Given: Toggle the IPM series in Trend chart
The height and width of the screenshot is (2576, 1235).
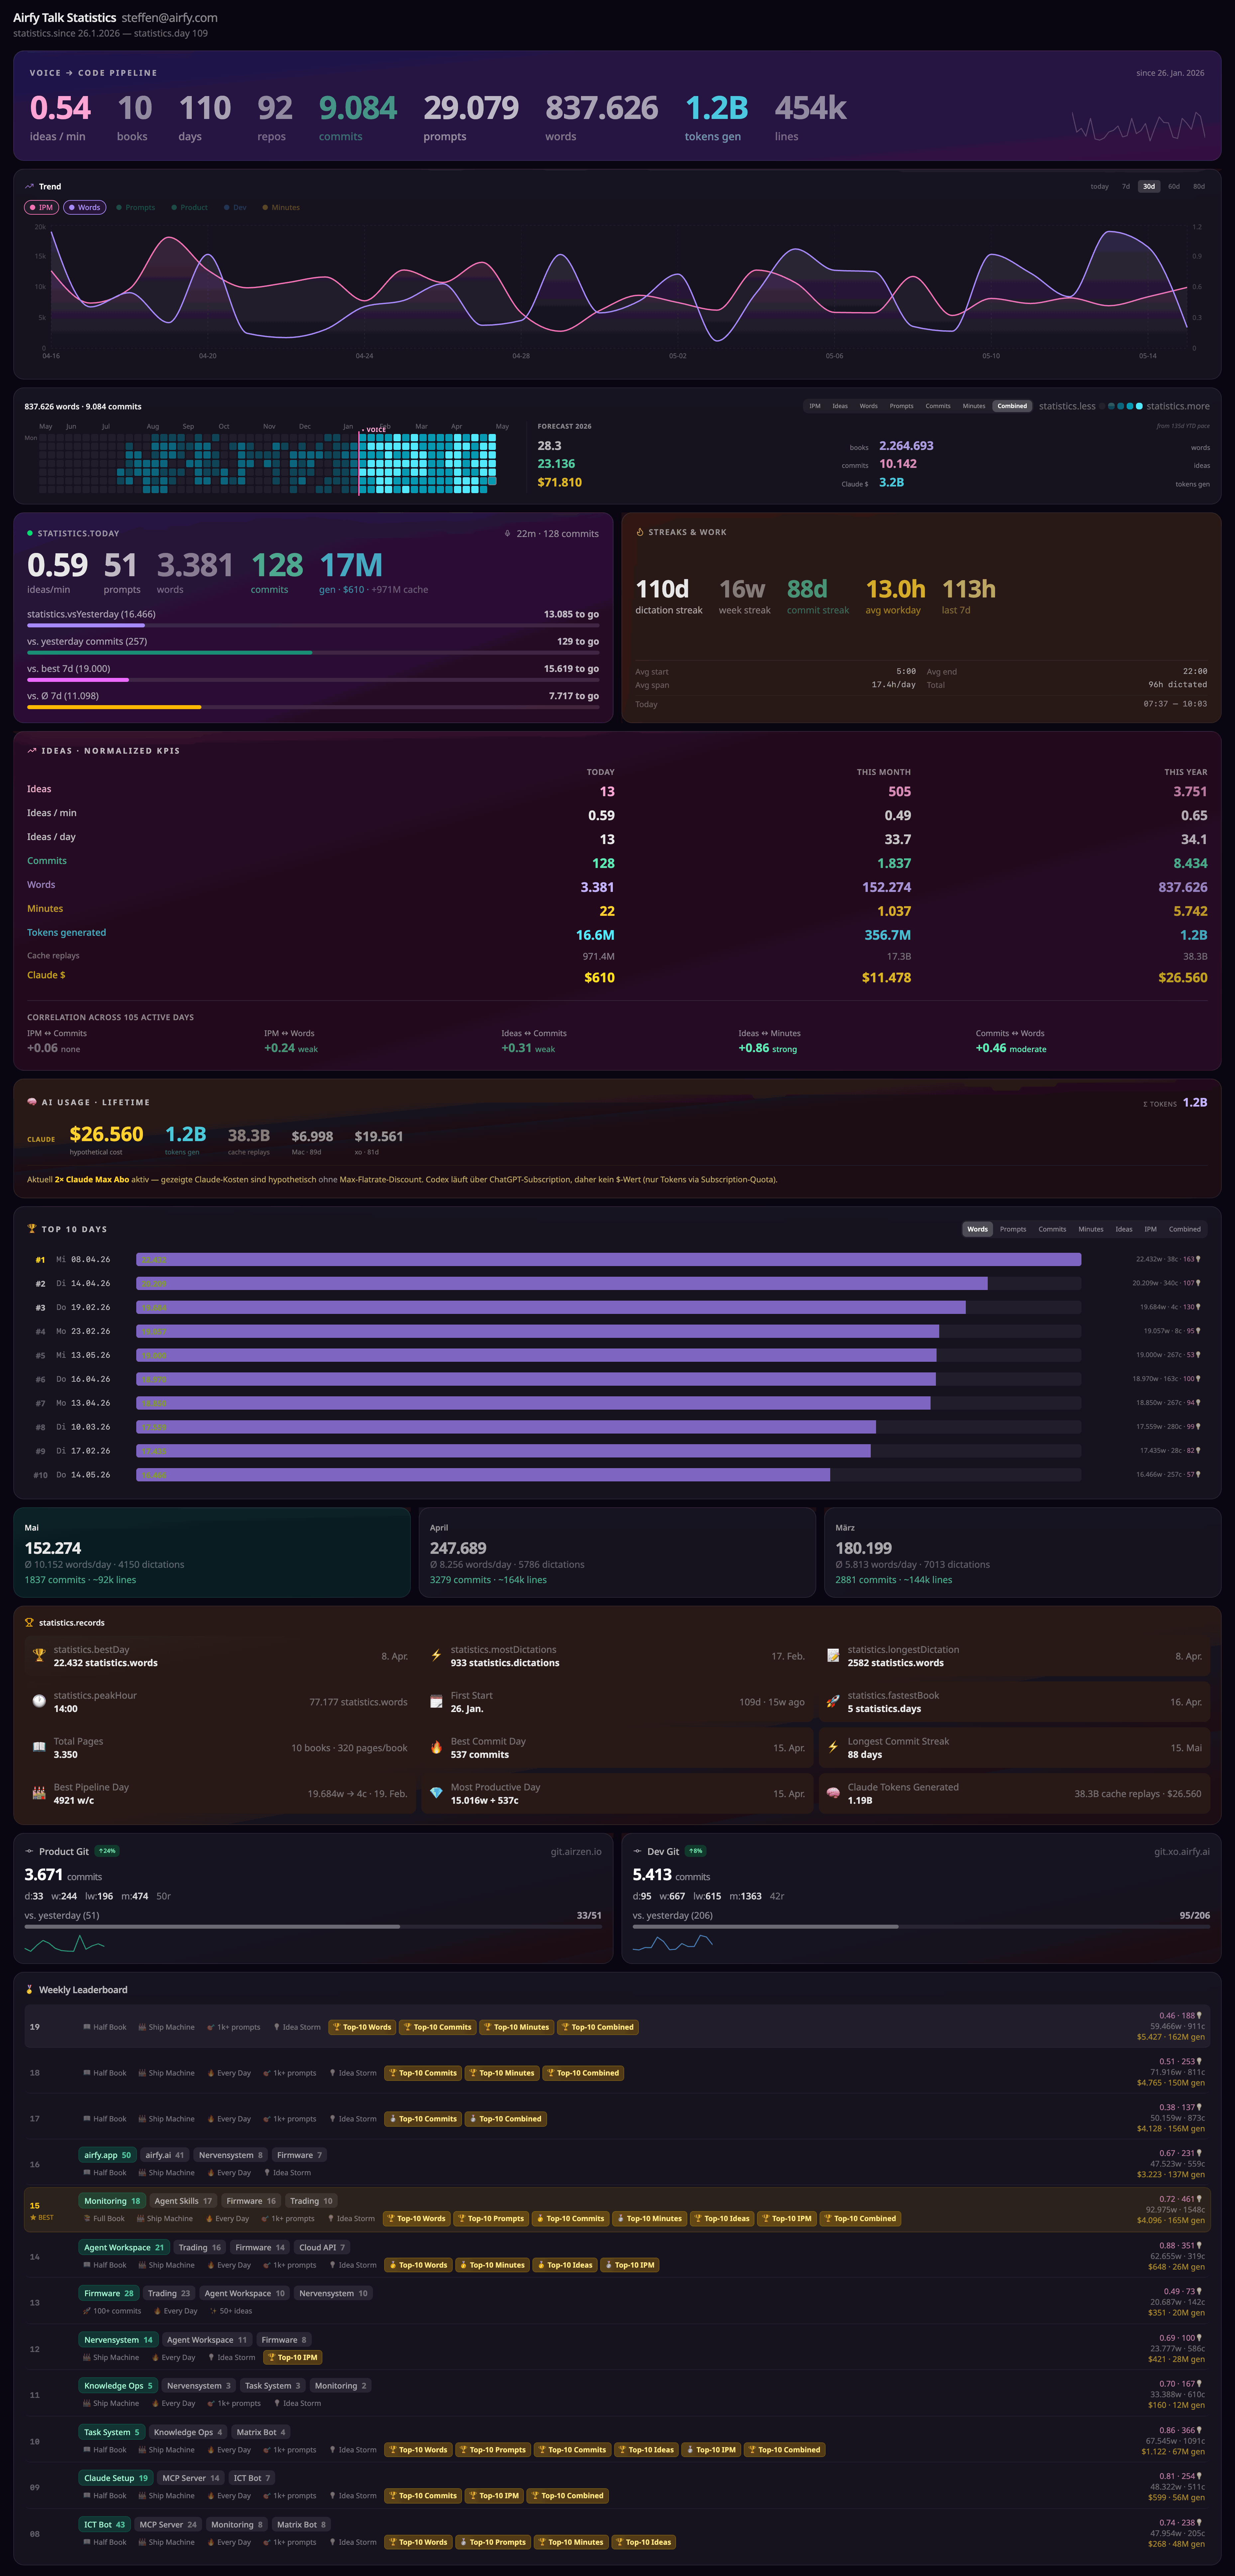Looking at the screenshot, I should (41, 207).
